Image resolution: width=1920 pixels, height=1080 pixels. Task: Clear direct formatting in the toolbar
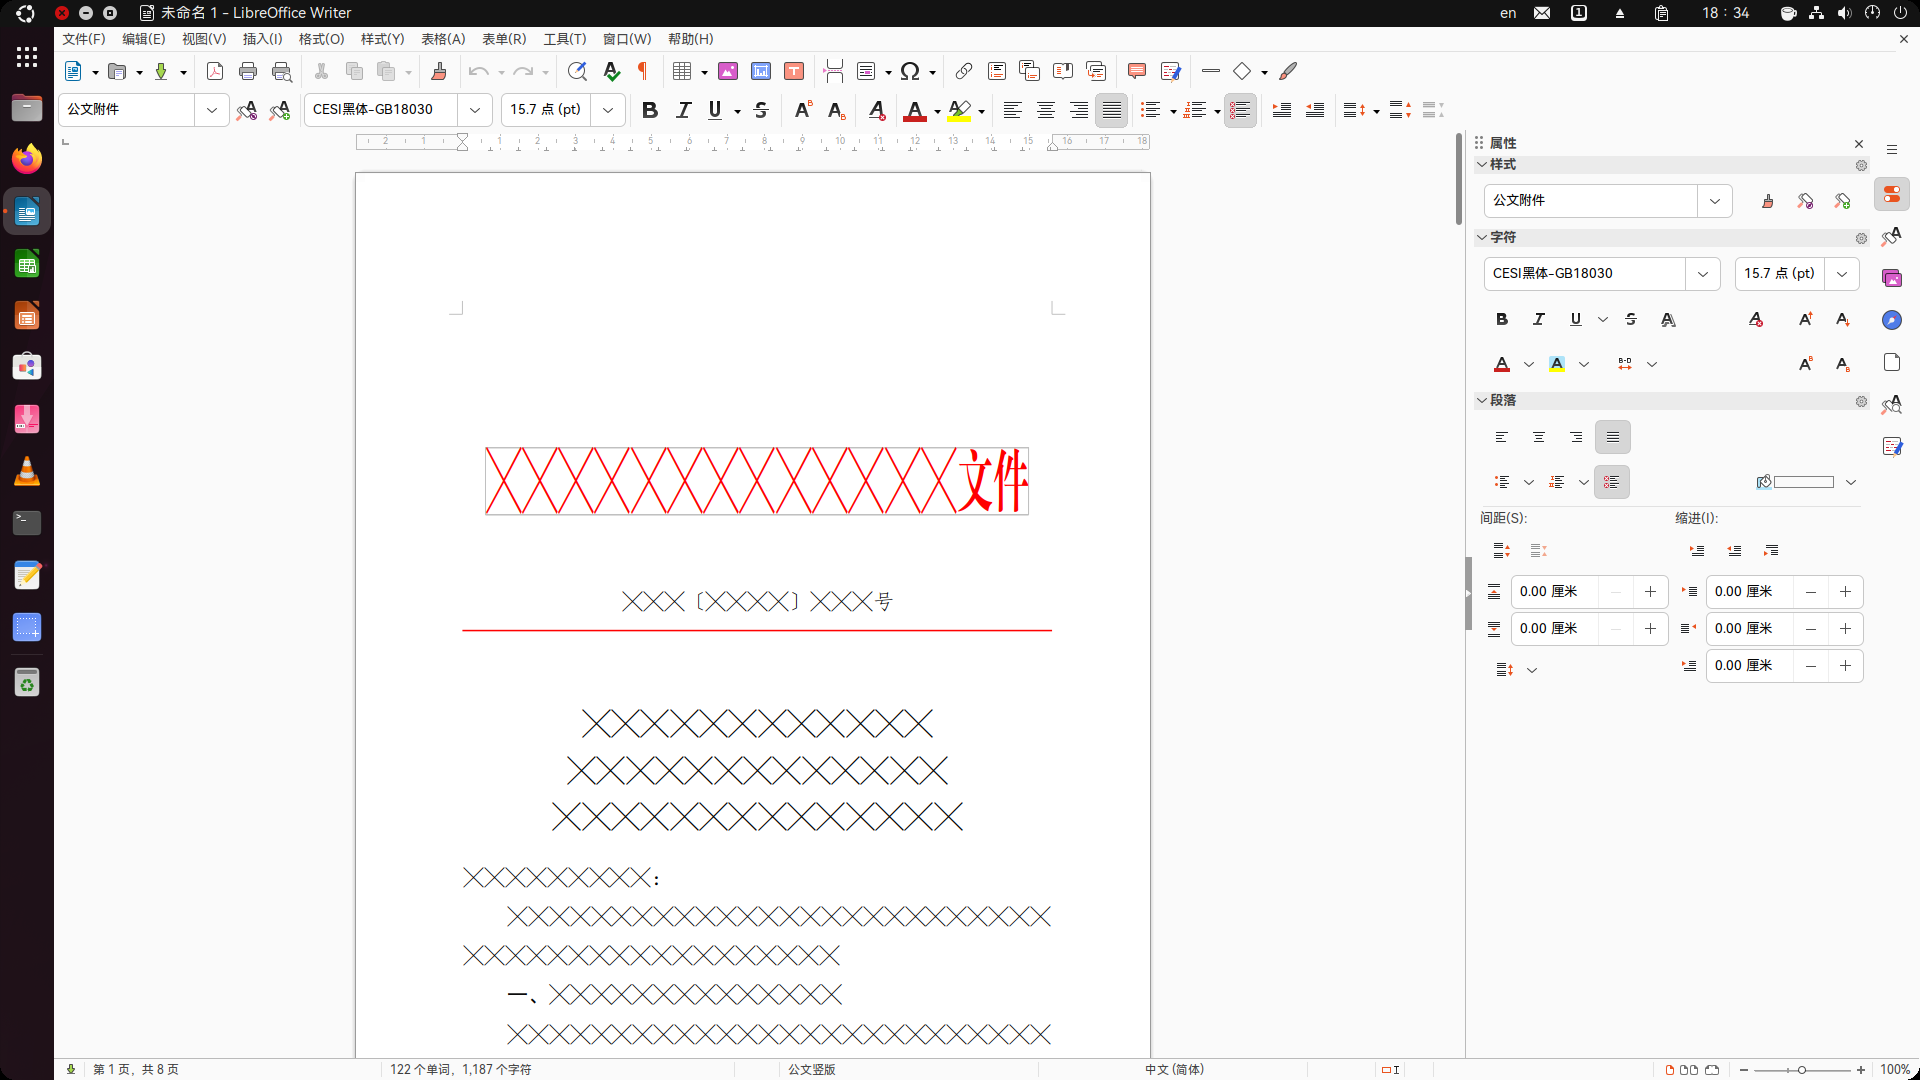pos(876,110)
